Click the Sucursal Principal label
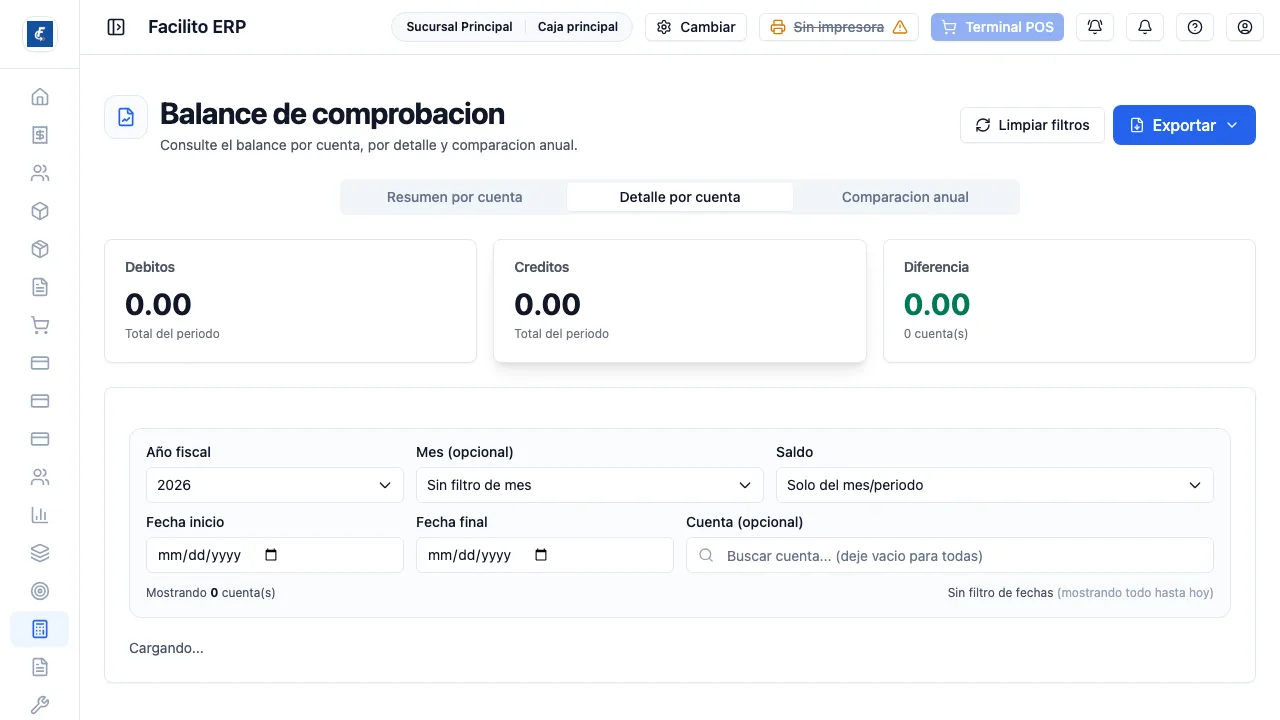The image size is (1280, 720). tap(459, 27)
